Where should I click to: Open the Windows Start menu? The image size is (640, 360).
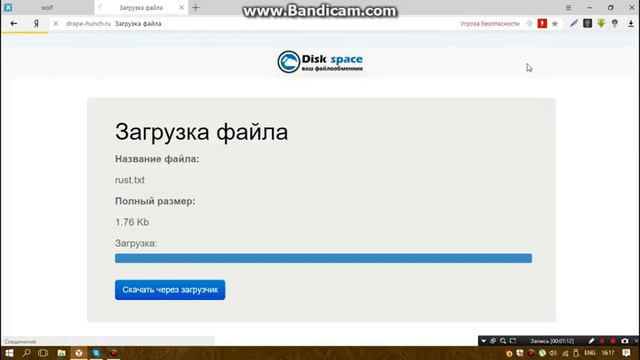click(9, 353)
